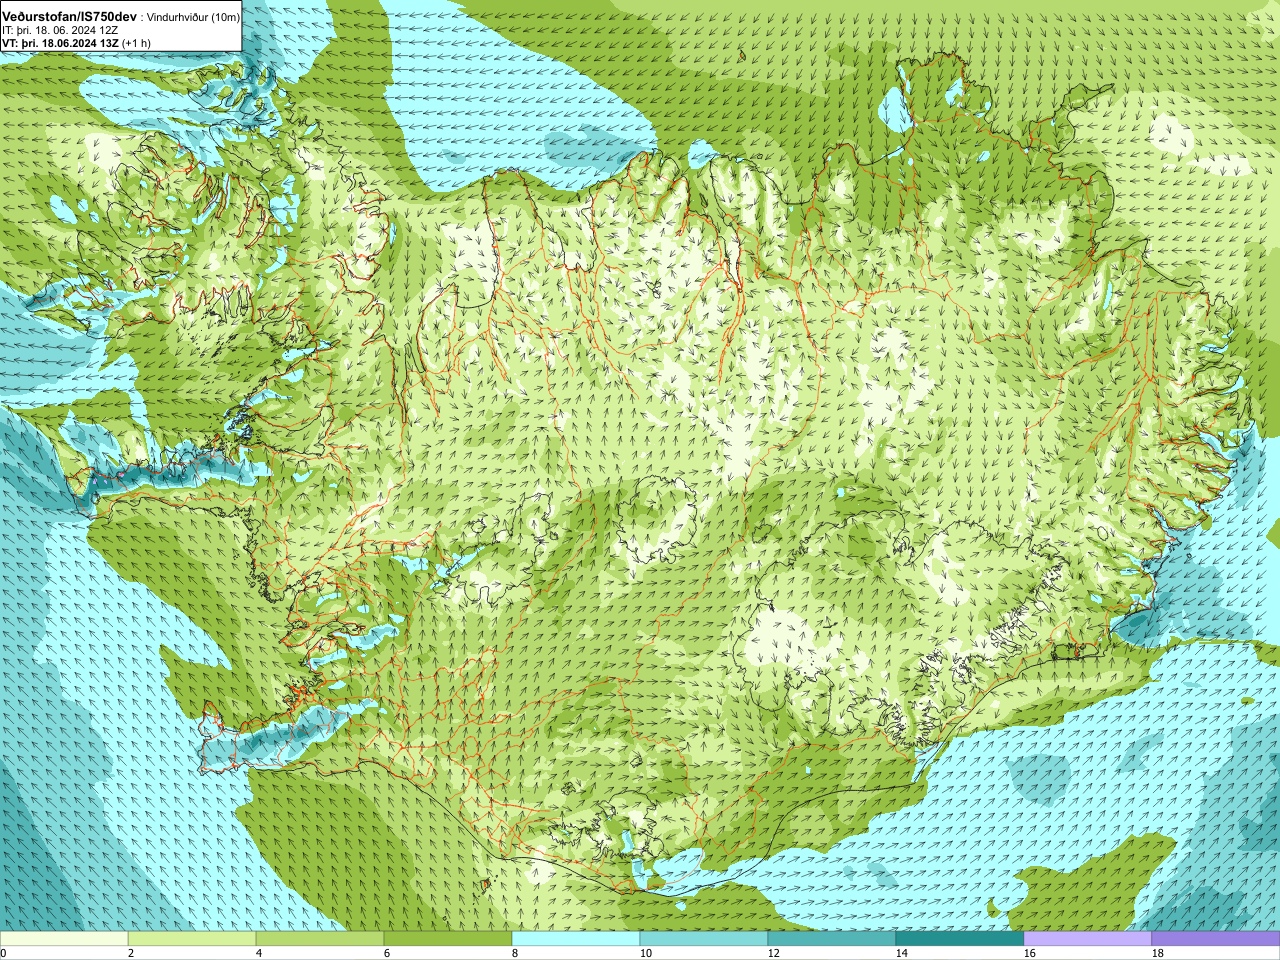
Task: Click the IT: þri. 18. 06. 2024 12Z line
Action: 60,31
